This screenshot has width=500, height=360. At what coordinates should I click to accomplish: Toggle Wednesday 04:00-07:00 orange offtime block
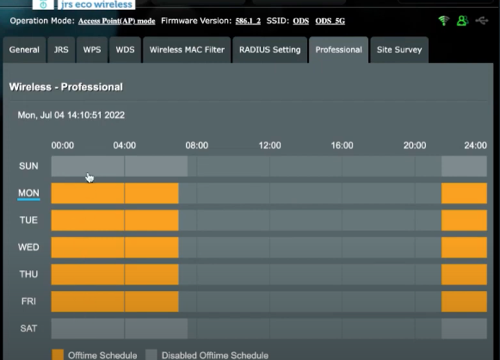tap(152, 247)
